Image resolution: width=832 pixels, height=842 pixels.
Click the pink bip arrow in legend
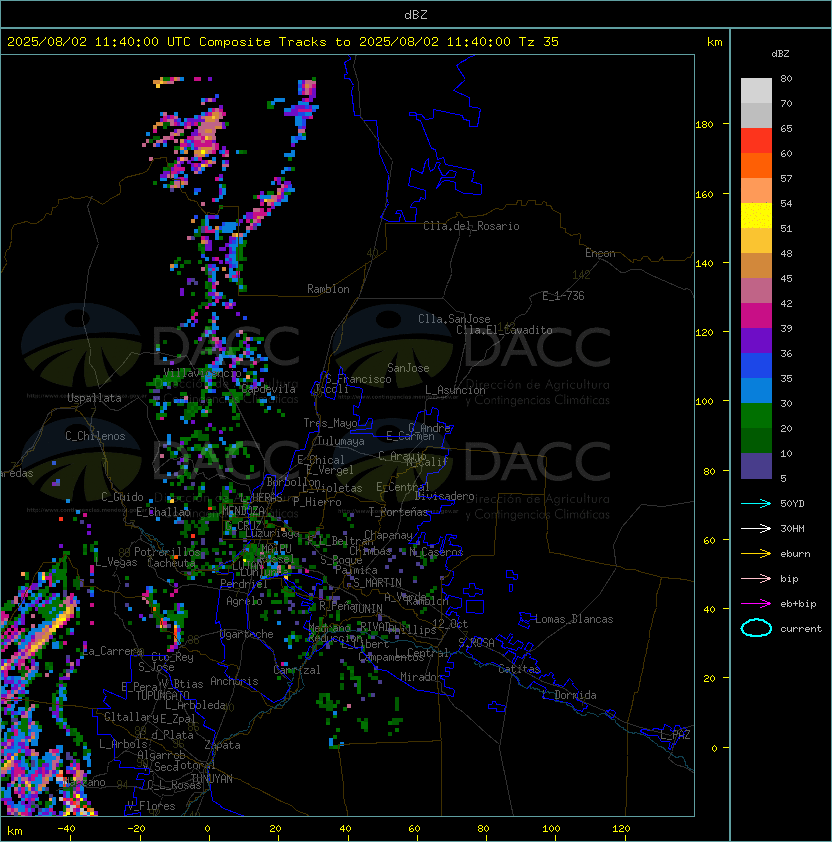(x=756, y=578)
